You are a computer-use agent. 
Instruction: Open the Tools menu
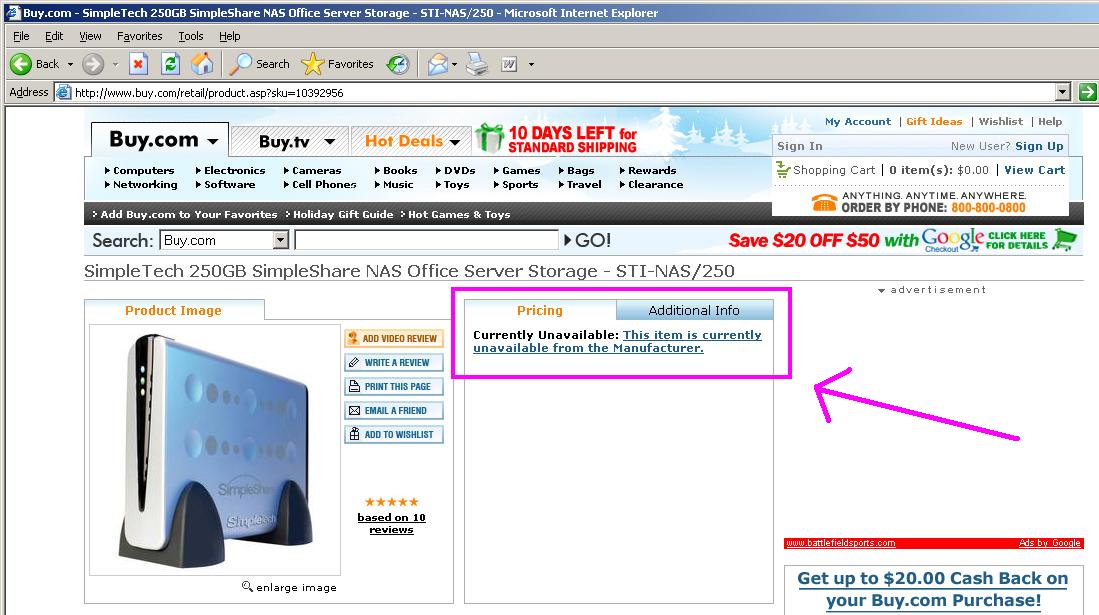click(x=191, y=36)
